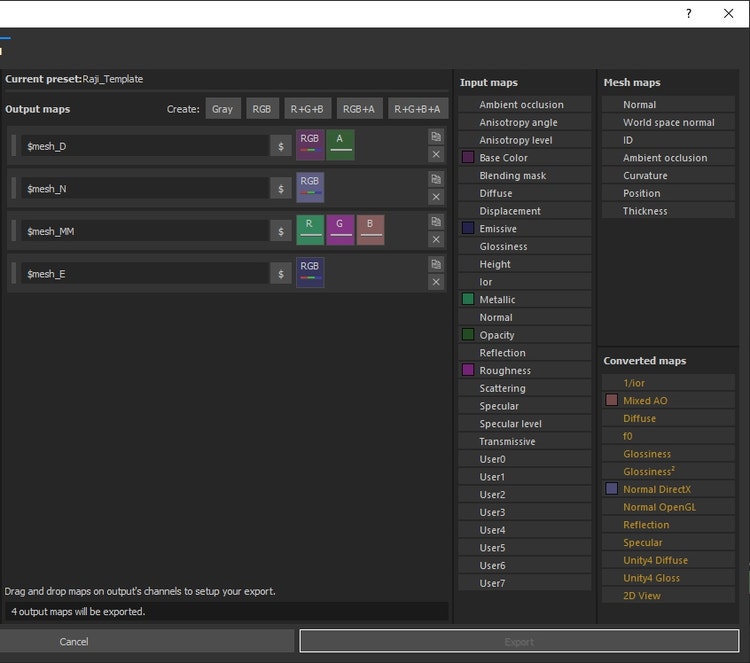Select Normal DirectX in Converted maps
The width and height of the screenshot is (750, 663).
coord(656,489)
